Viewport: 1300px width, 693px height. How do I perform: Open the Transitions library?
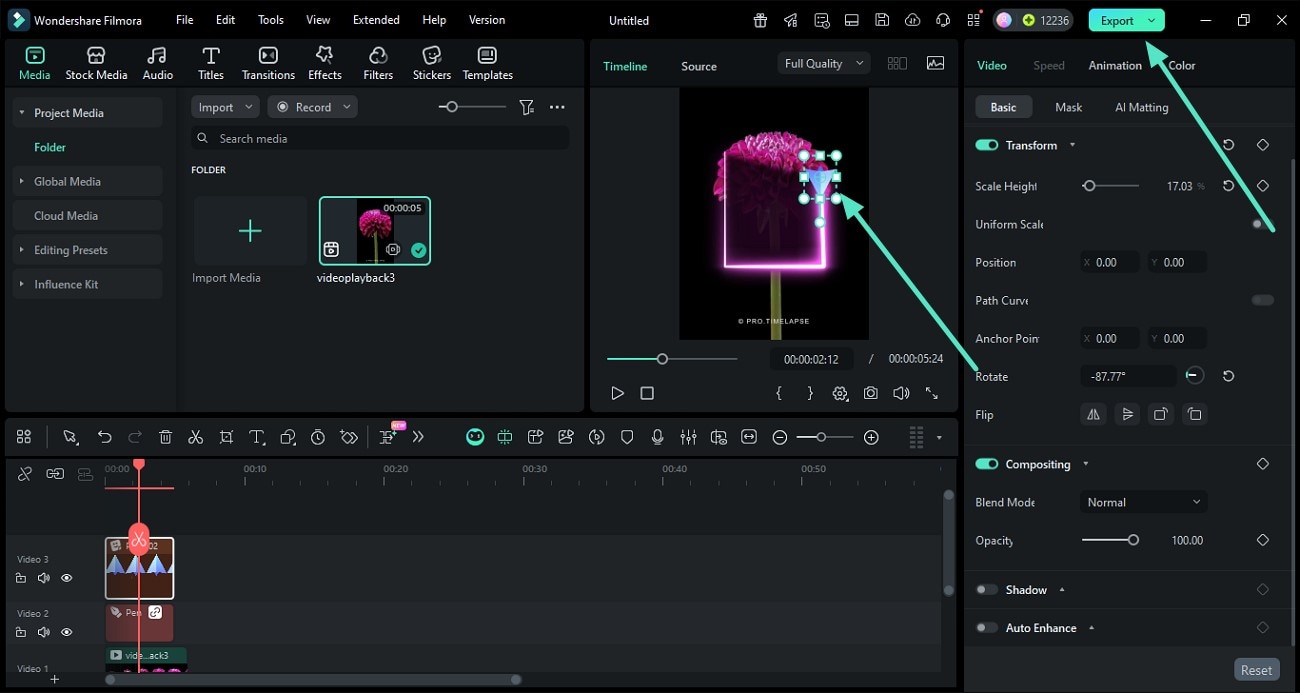pyautogui.click(x=268, y=63)
